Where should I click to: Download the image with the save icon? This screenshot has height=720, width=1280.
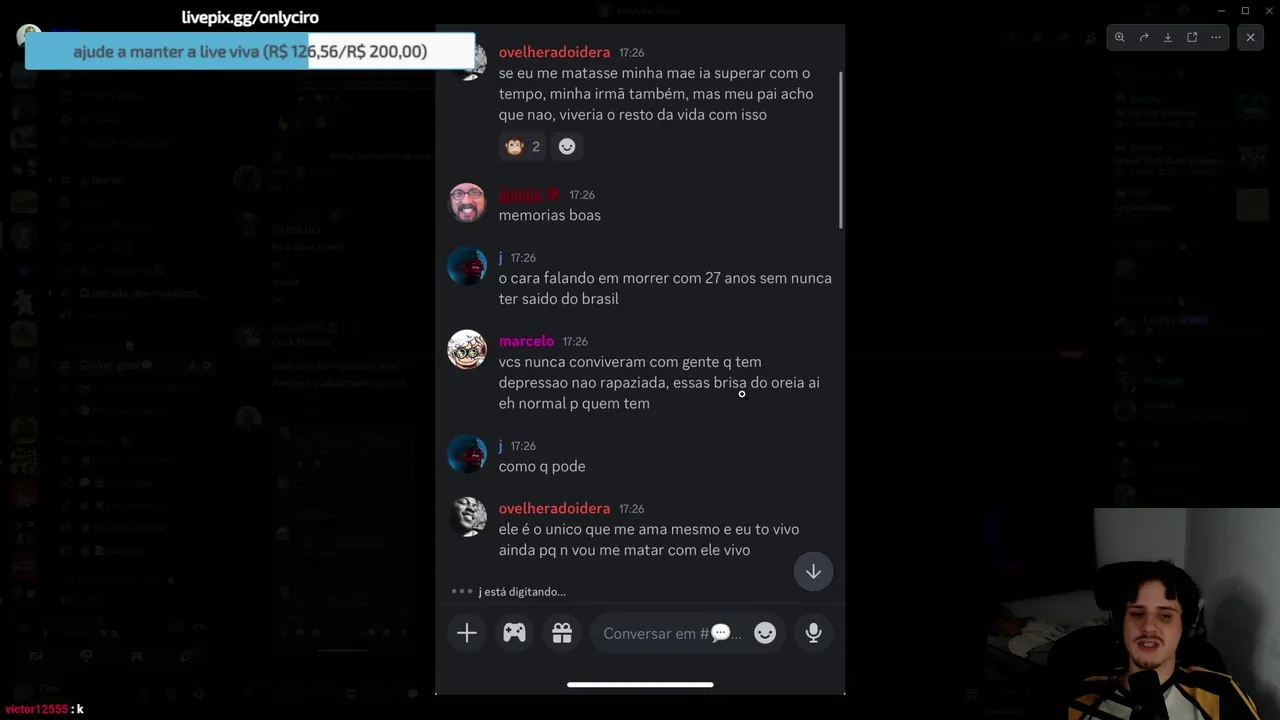coord(1168,37)
